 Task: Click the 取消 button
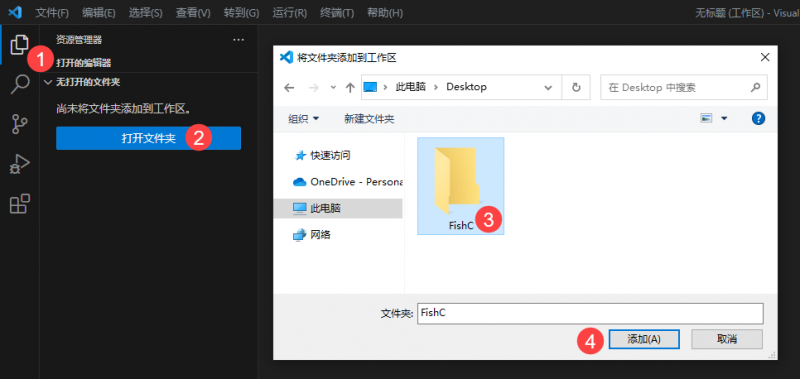[x=727, y=339]
